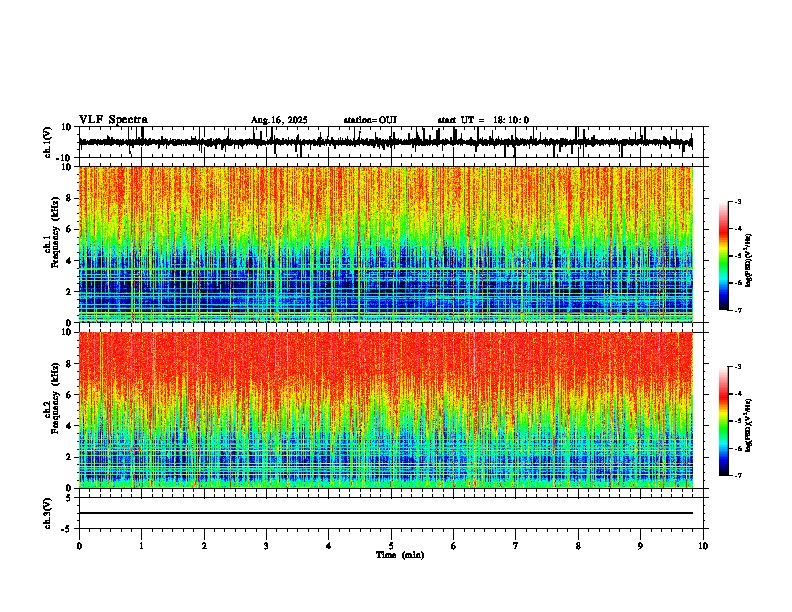Click the flat ch.3 voltage trace
Screen dimensions: 792x612
tap(386, 513)
